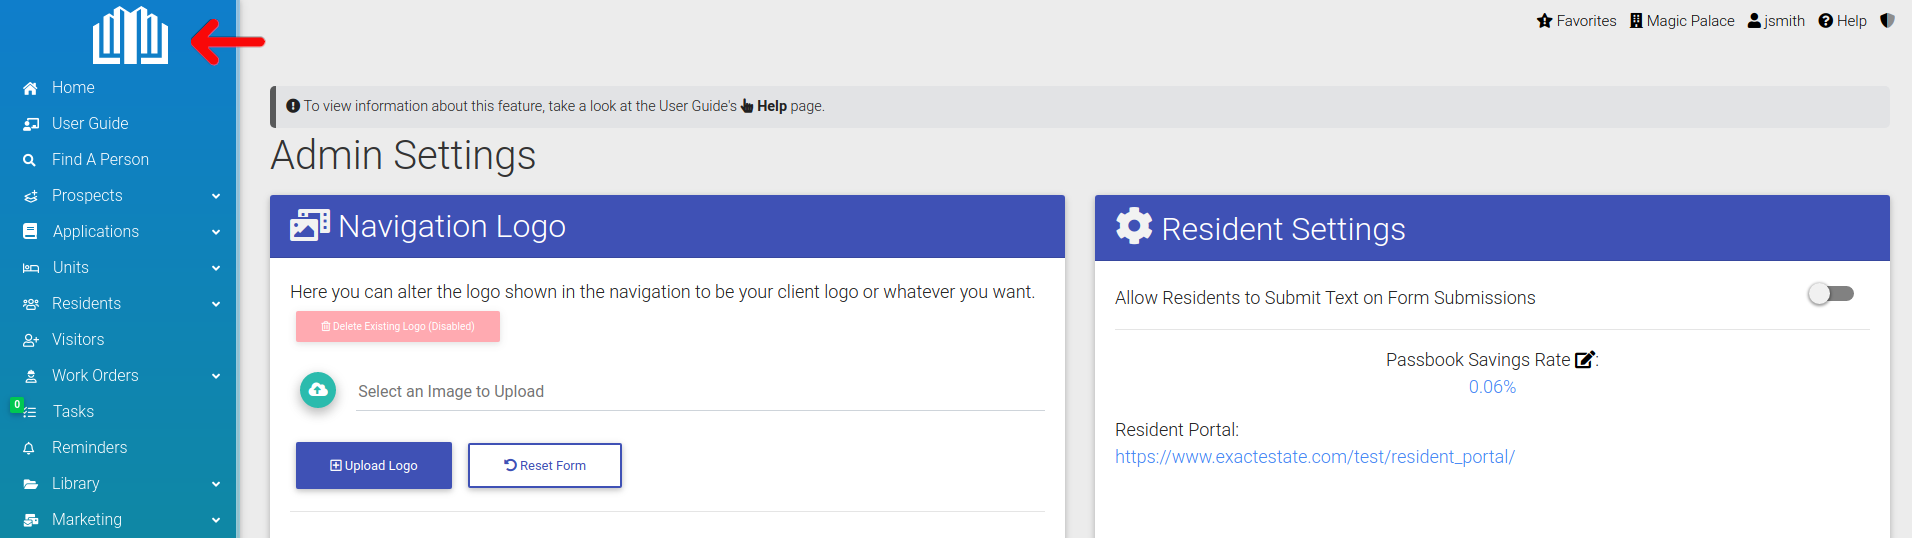This screenshot has height=538, width=1912.
Task: Click the building logo in sidebar
Action: point(131,35)
